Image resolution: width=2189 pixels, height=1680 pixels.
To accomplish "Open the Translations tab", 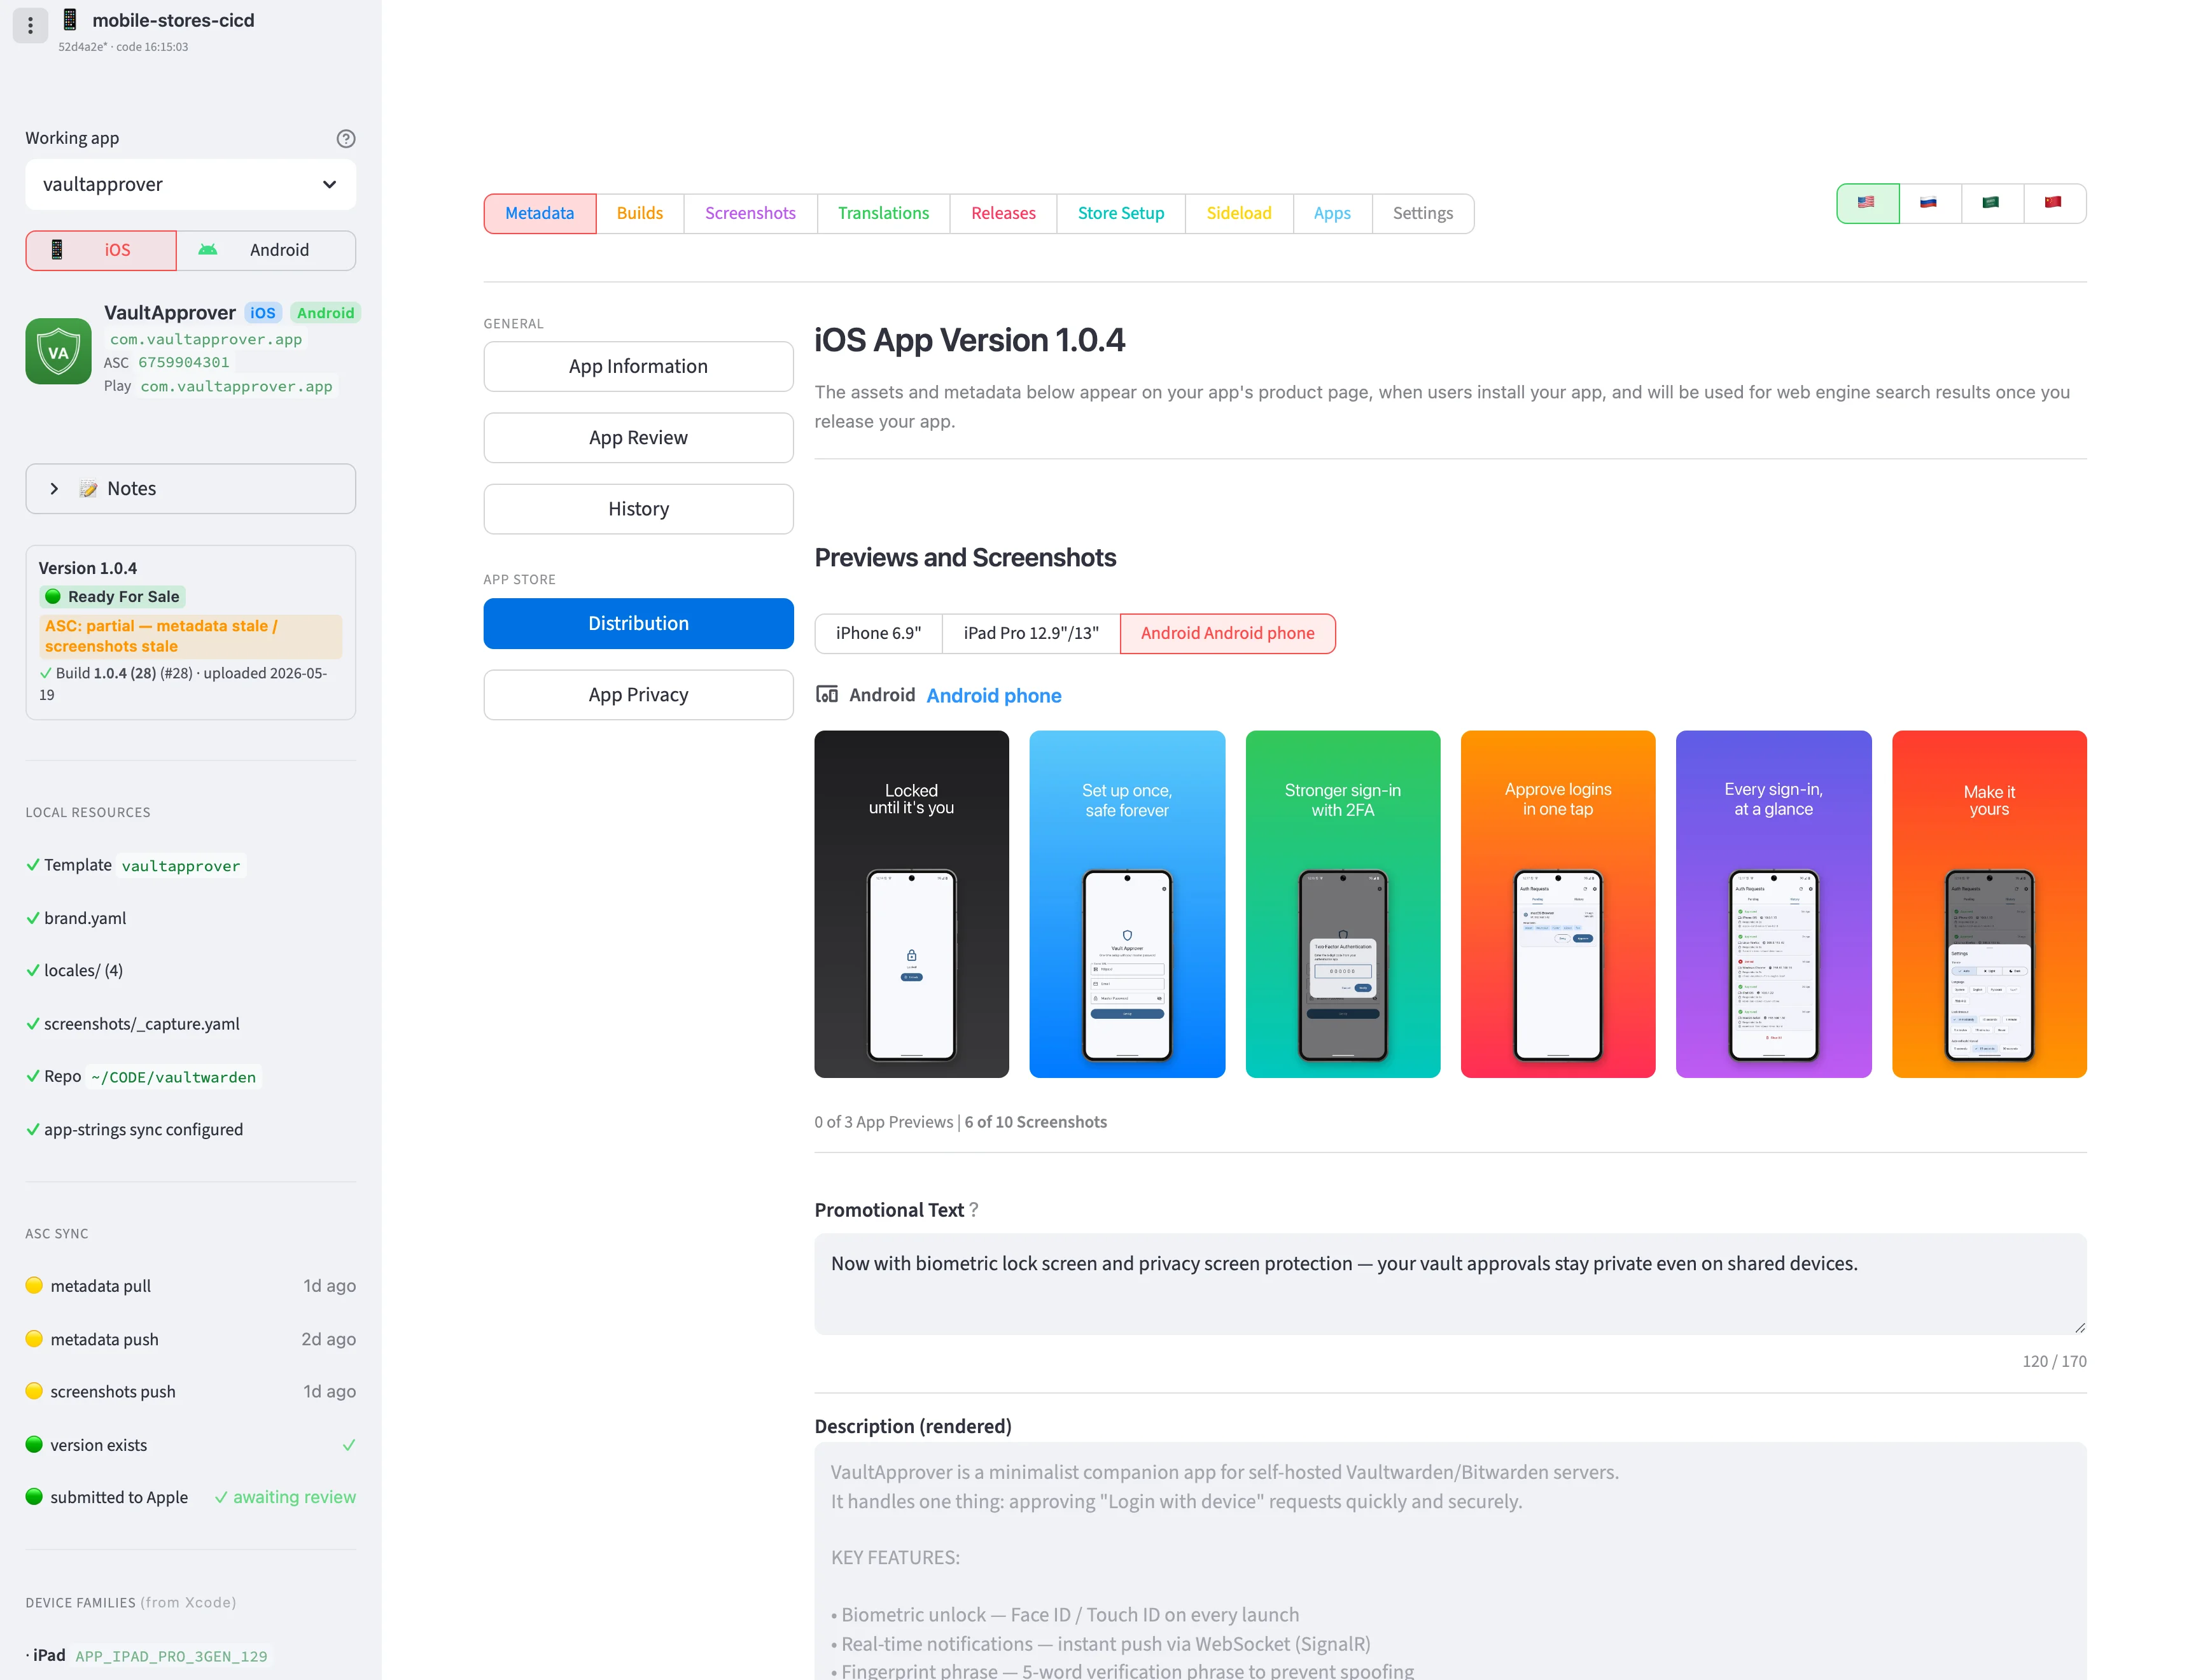I will [x=883, y=213].
